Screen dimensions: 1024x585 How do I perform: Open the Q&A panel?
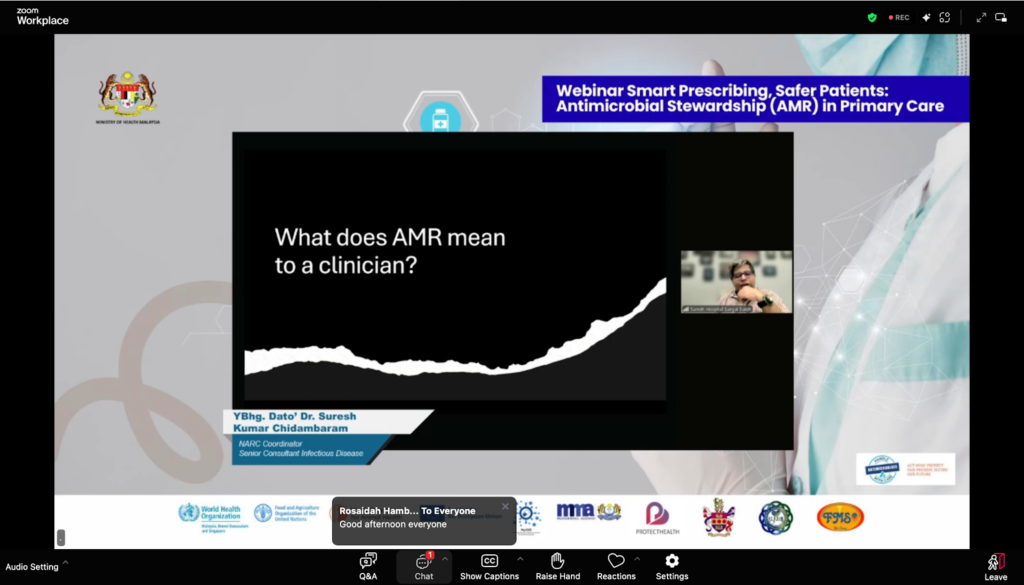pyautogui.click(x=368, y=566)
